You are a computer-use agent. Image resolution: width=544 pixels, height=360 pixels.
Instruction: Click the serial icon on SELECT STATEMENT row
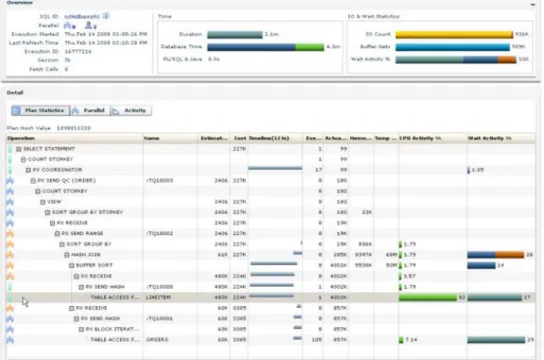coord(10,149)
